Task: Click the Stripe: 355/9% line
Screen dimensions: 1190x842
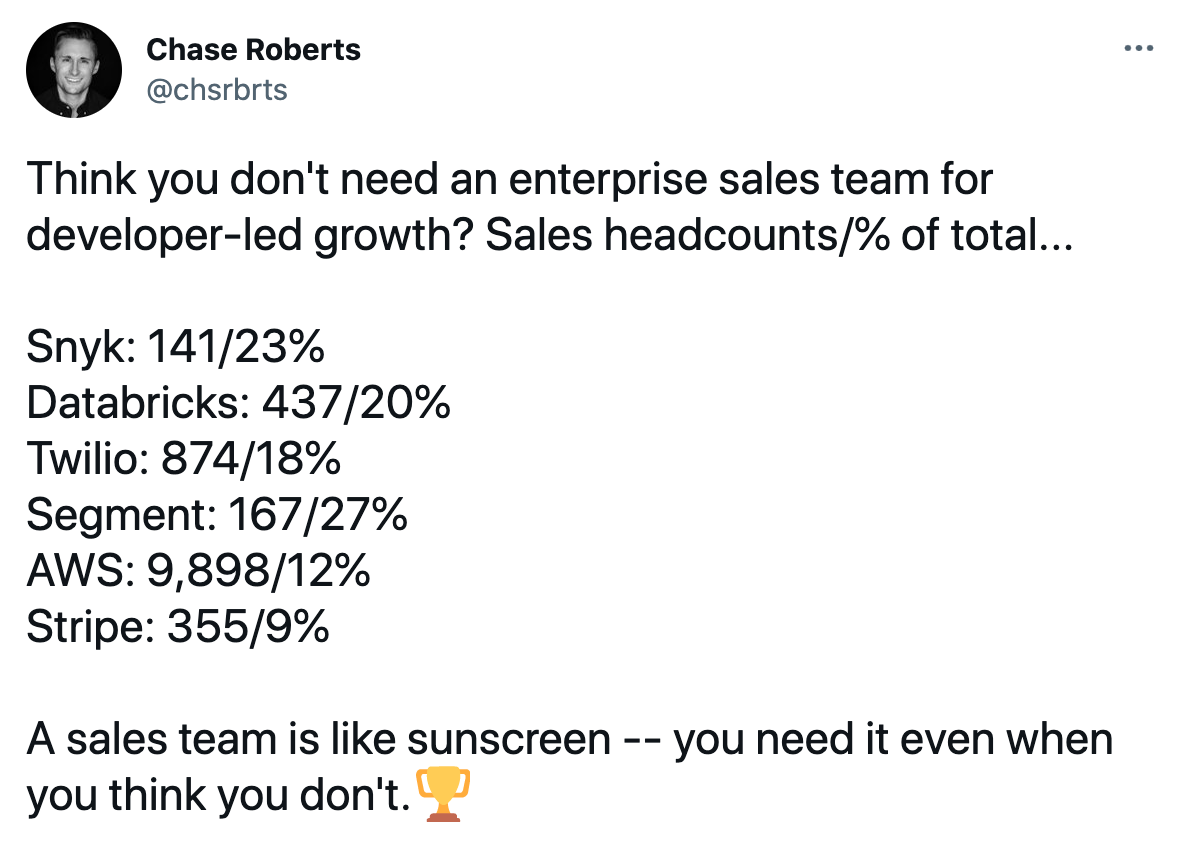Action: (178, 627)
